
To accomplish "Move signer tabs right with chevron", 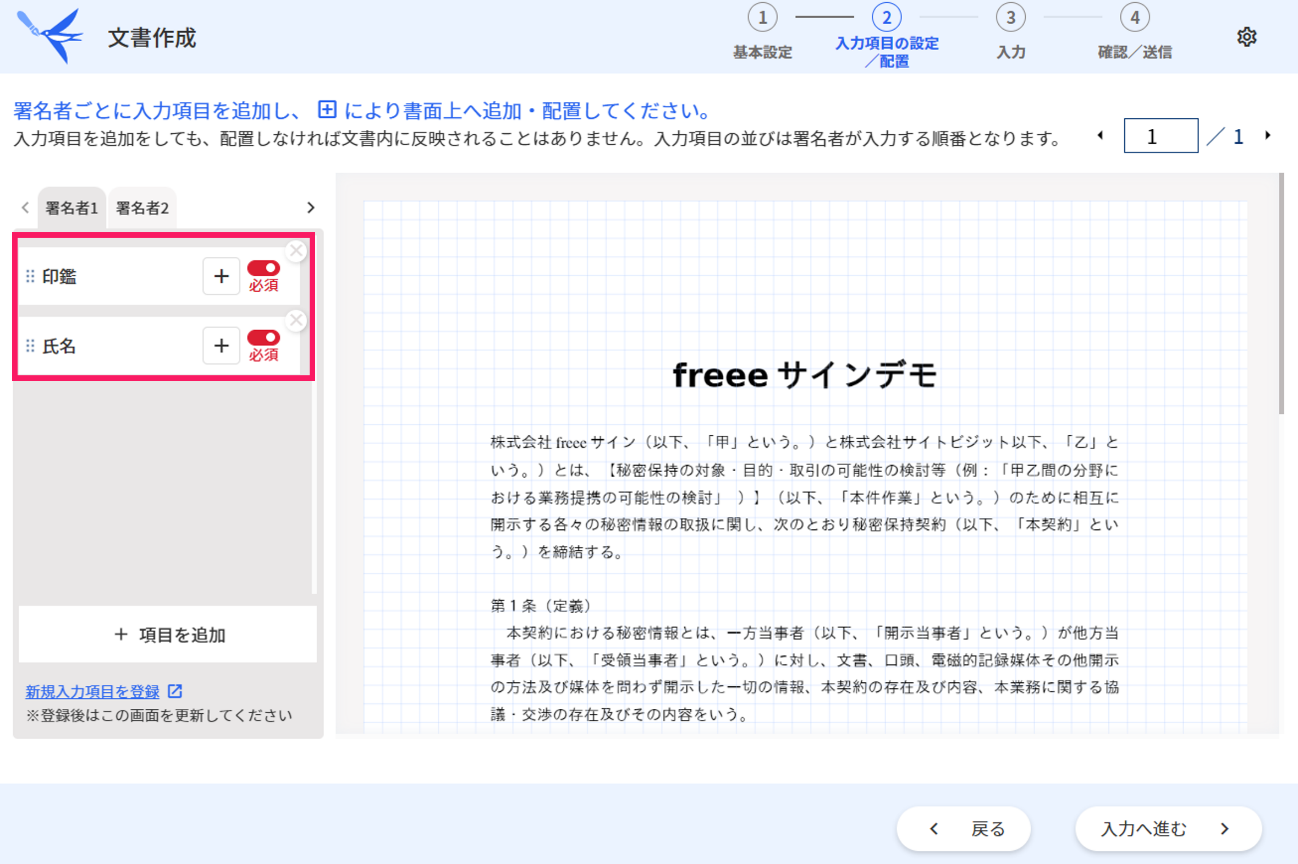I will (x=310, y=208).
